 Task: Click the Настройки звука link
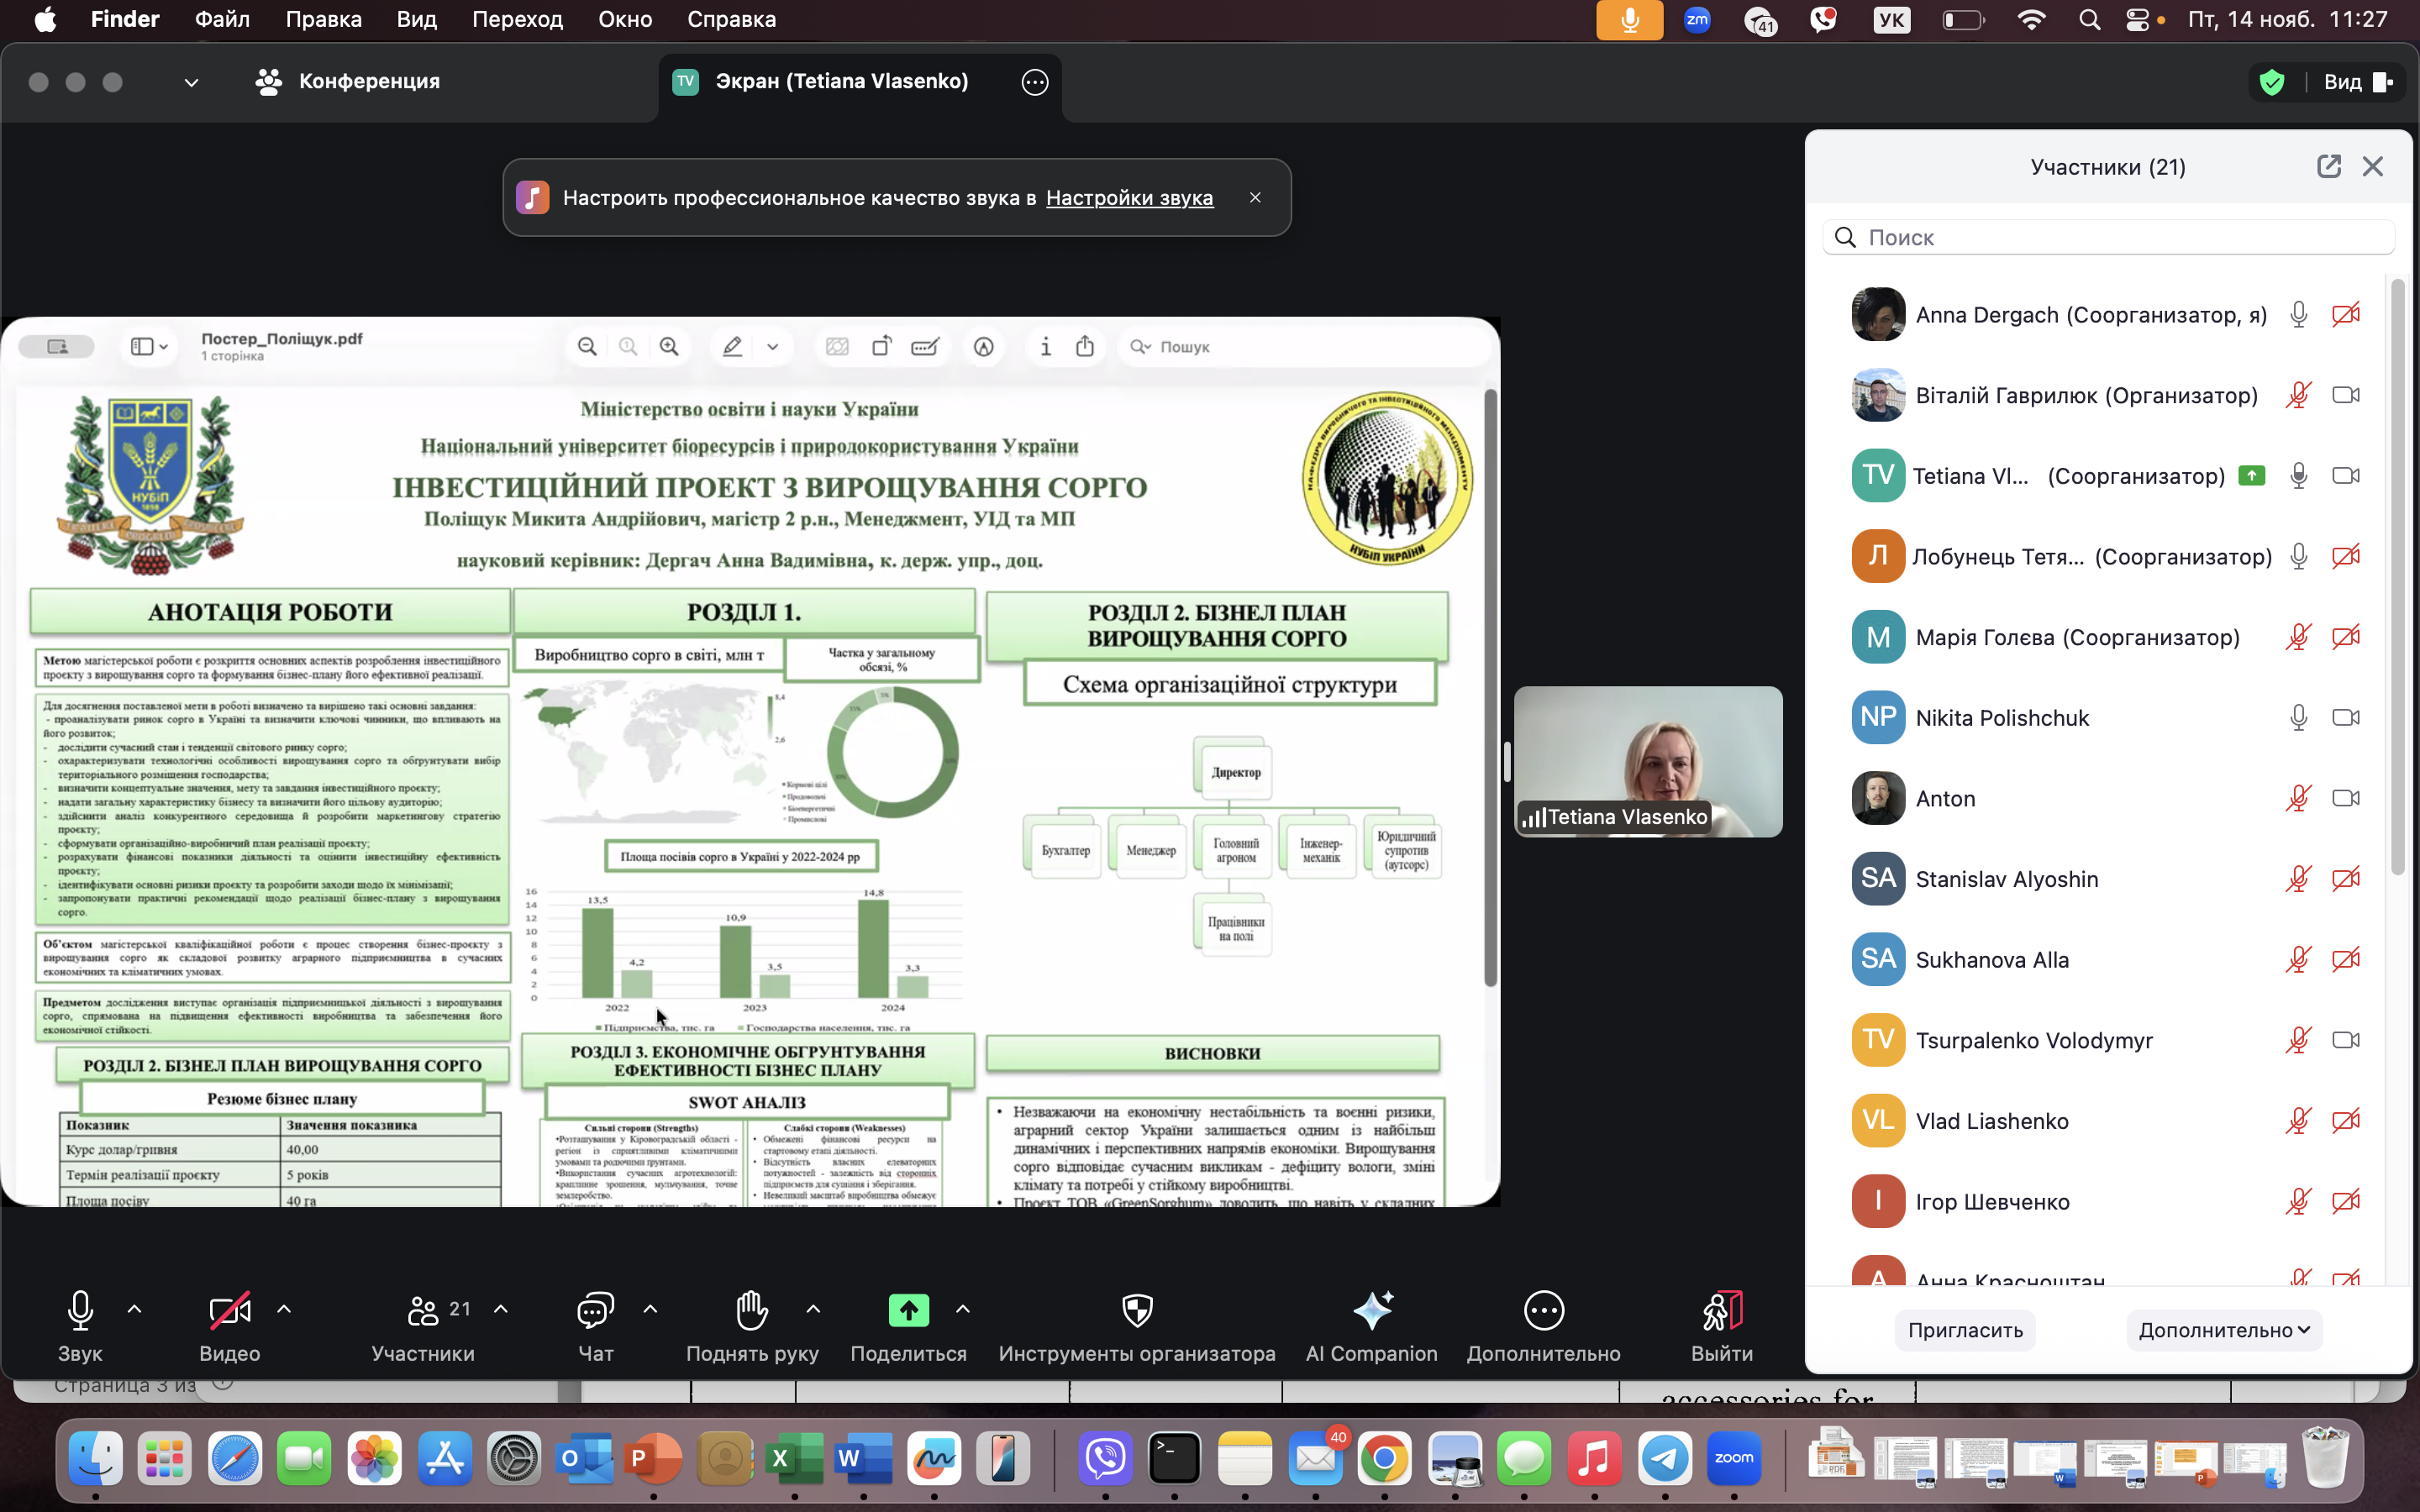1129,198
